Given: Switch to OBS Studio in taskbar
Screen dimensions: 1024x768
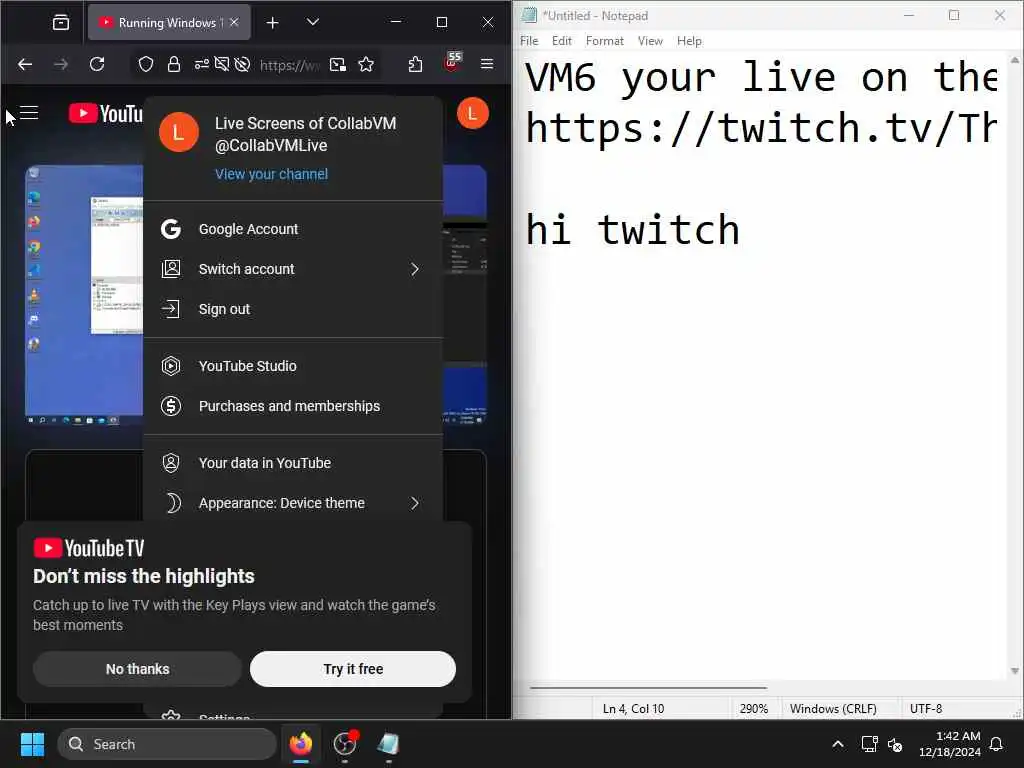Looking at the screenshot, I should (x=345, y=744).
